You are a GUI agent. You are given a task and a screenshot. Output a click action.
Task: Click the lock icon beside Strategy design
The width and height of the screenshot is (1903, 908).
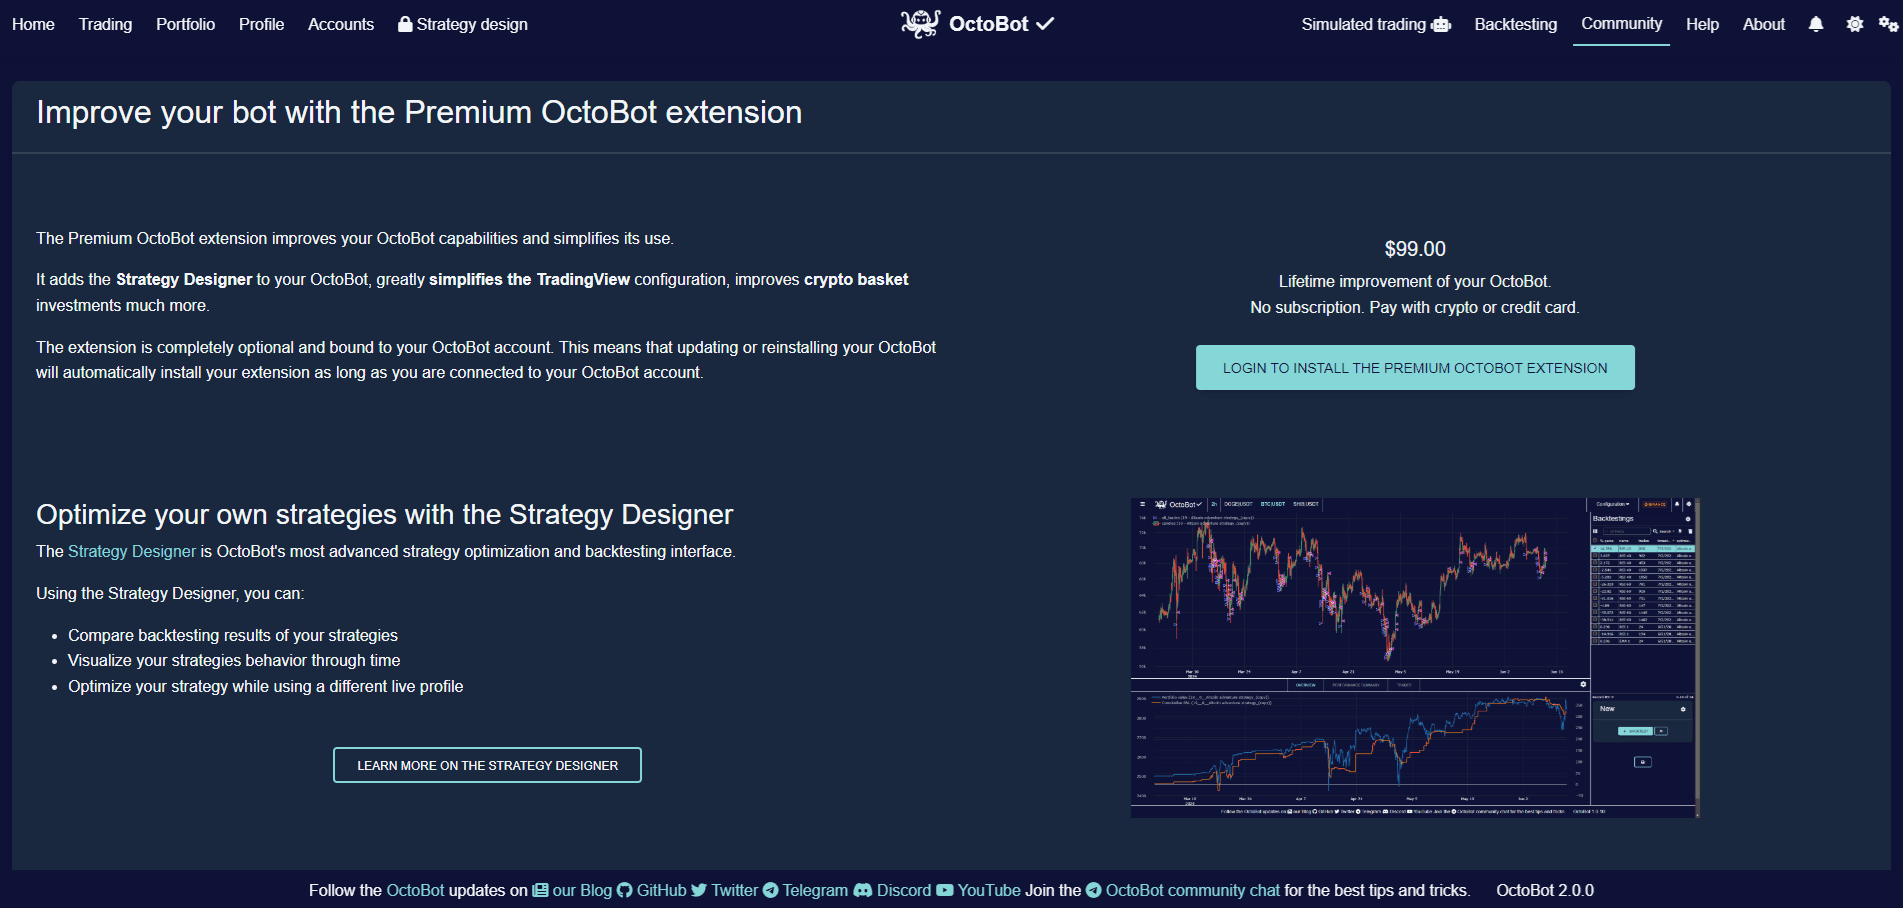405,24
